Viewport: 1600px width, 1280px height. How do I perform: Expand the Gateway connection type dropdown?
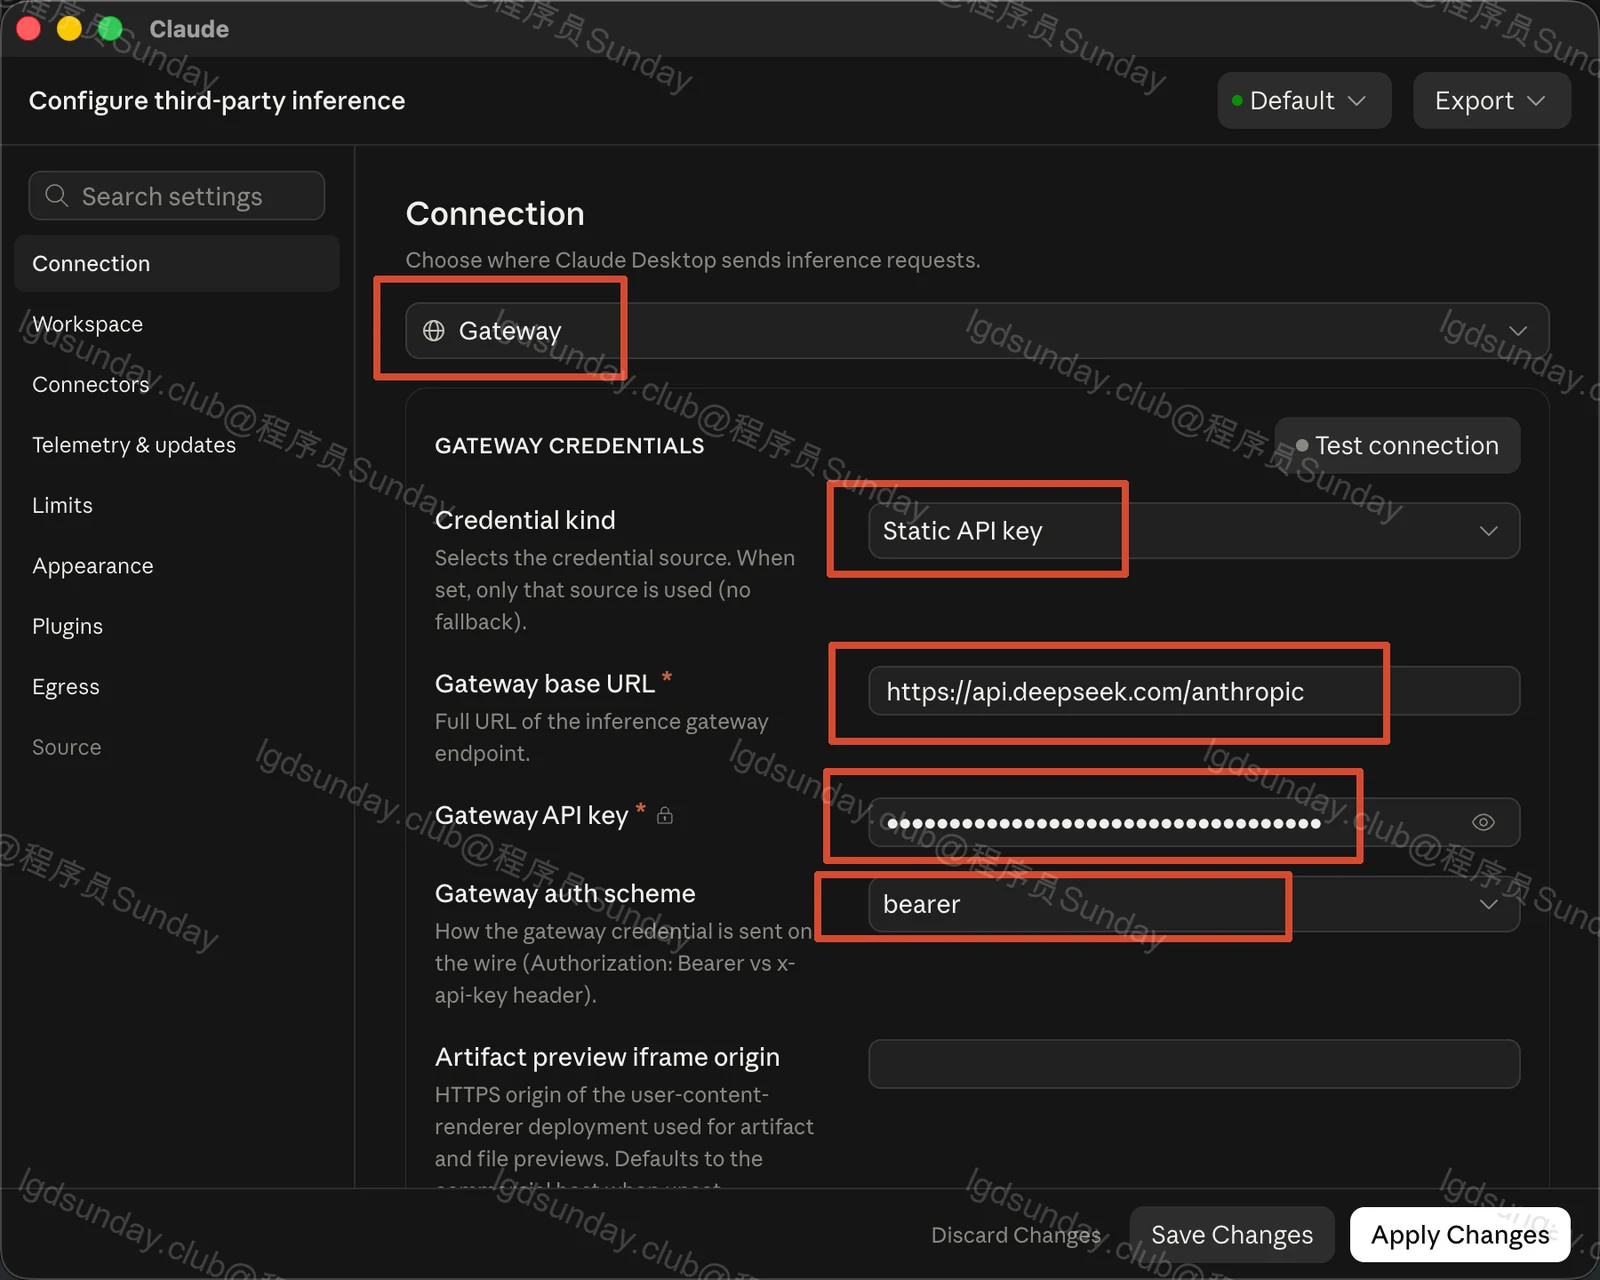point(977,331)
